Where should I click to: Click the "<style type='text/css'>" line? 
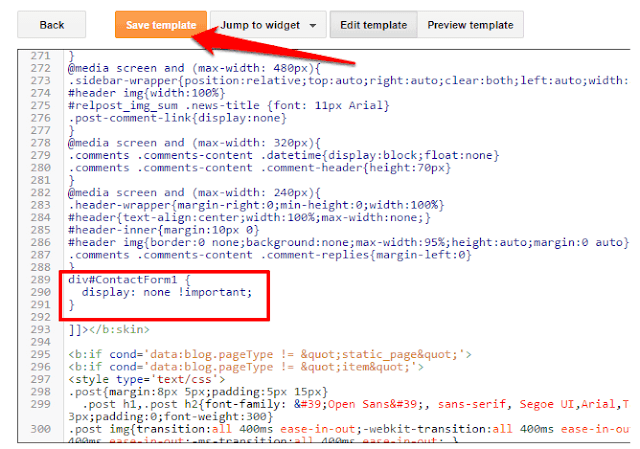(x=147, y=379)
